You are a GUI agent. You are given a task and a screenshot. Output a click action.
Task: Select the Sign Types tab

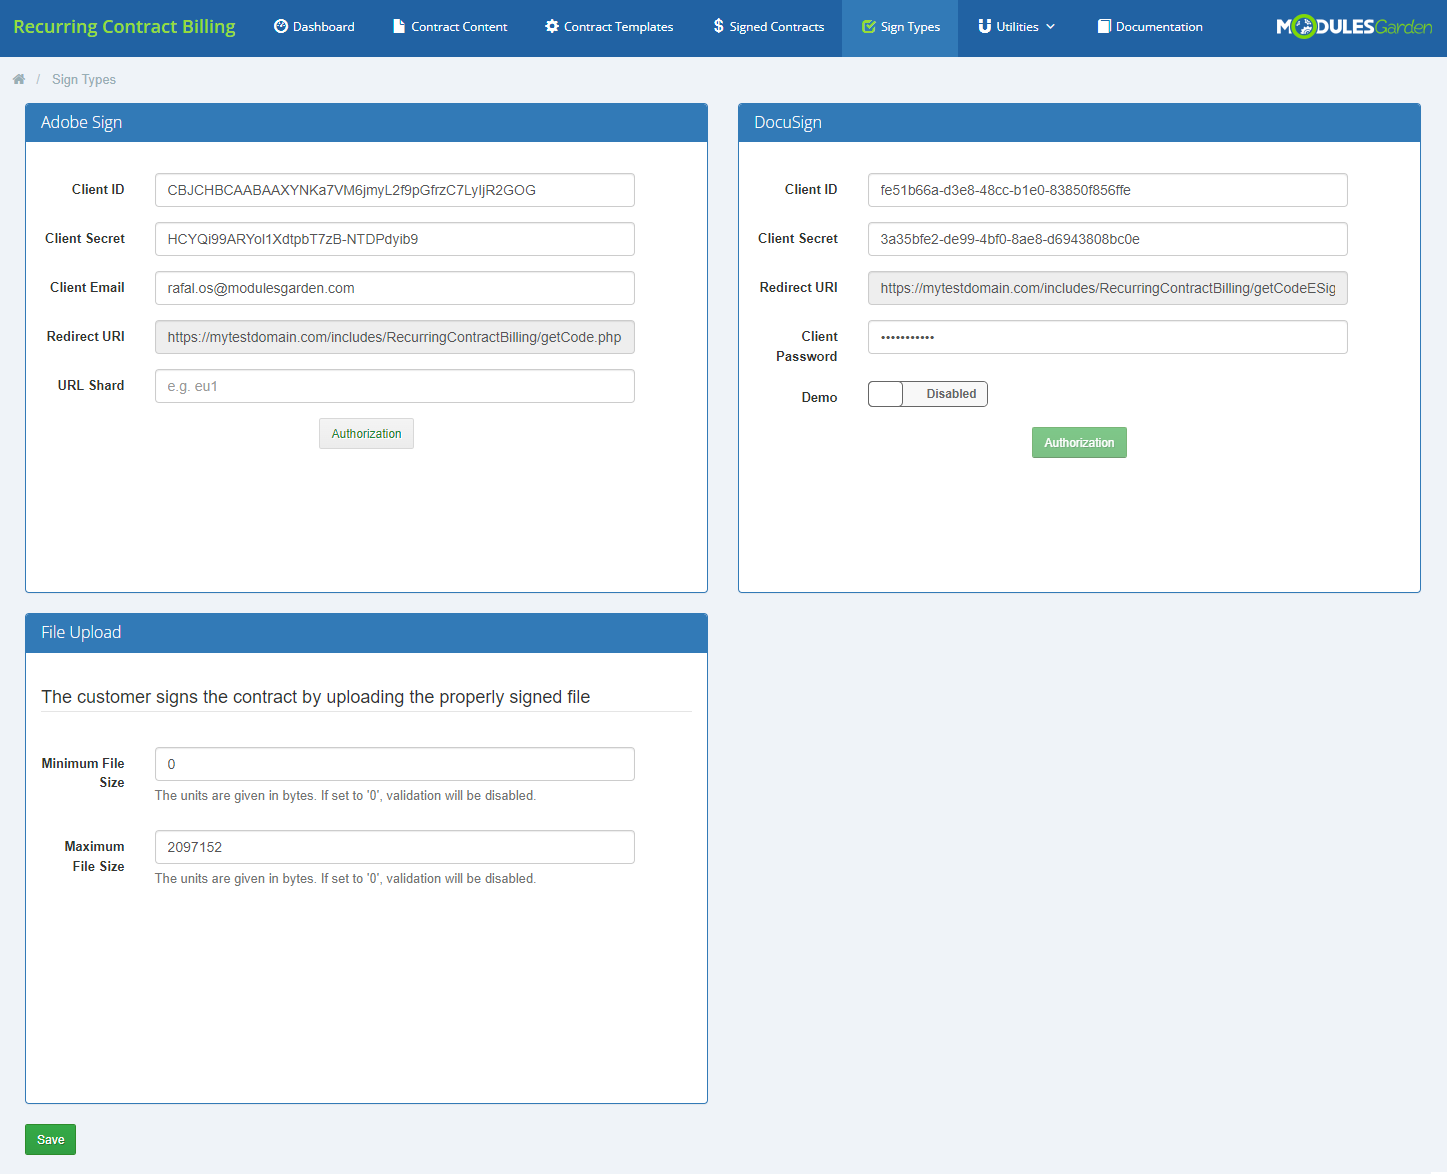click(x=900, y=27)
